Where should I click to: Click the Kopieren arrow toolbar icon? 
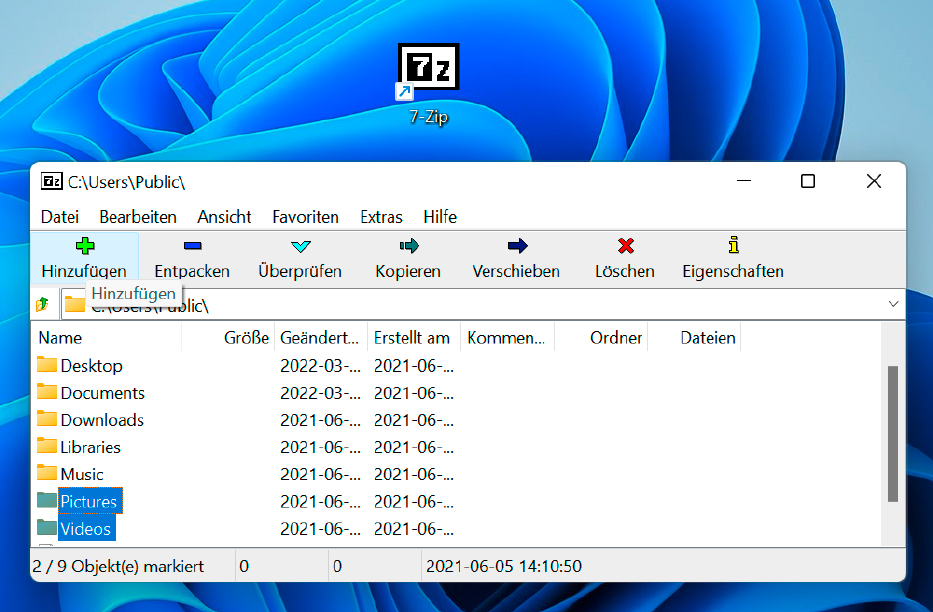(409, 246)
